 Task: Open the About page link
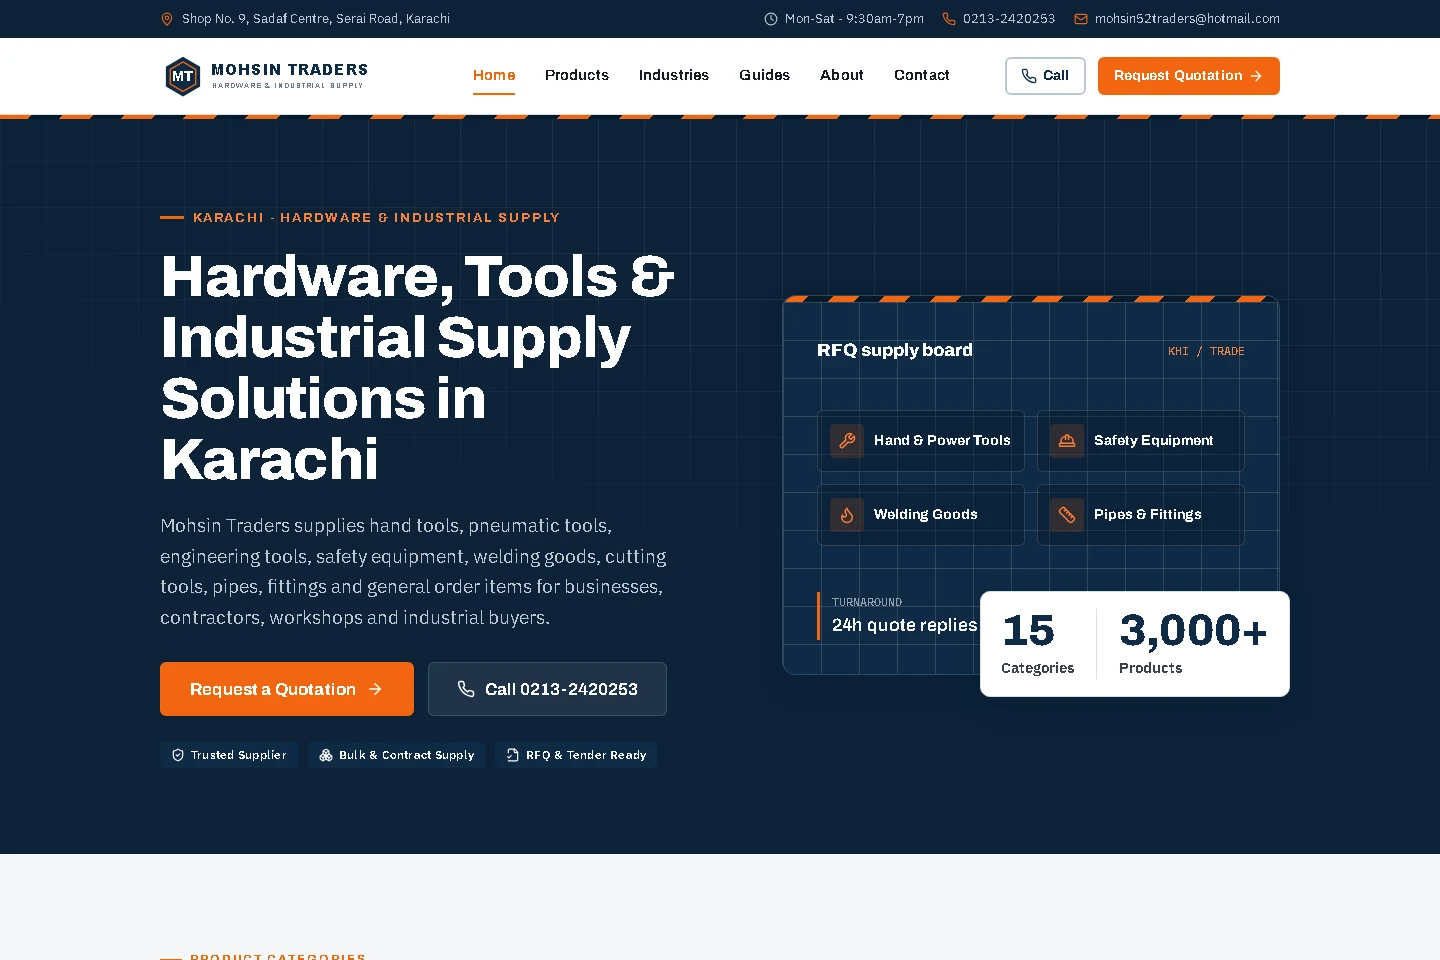pos(842,75)
